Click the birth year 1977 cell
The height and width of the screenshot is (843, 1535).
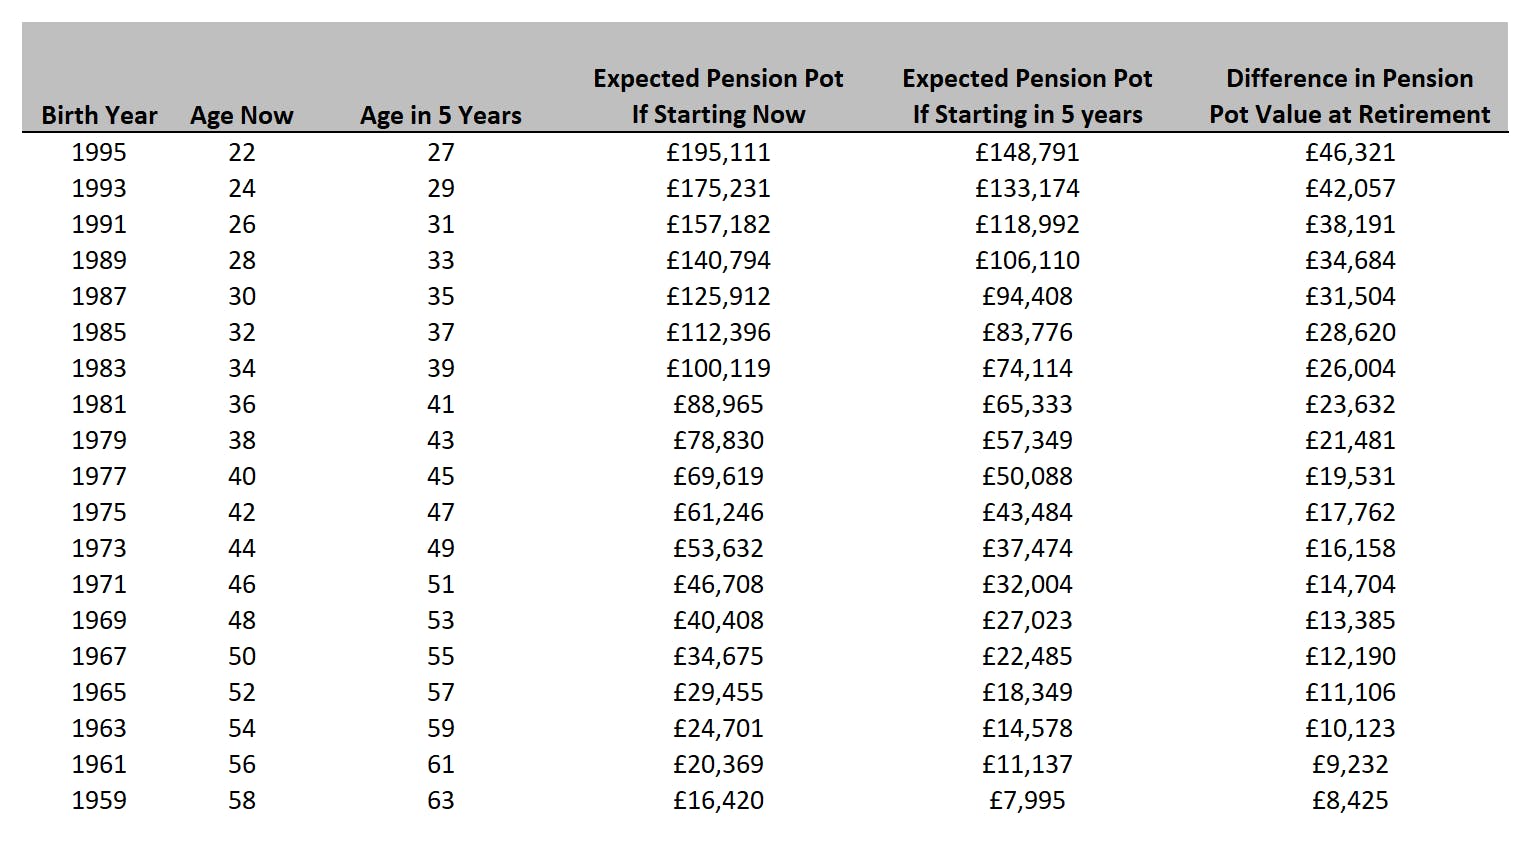(x=99, y=476)
